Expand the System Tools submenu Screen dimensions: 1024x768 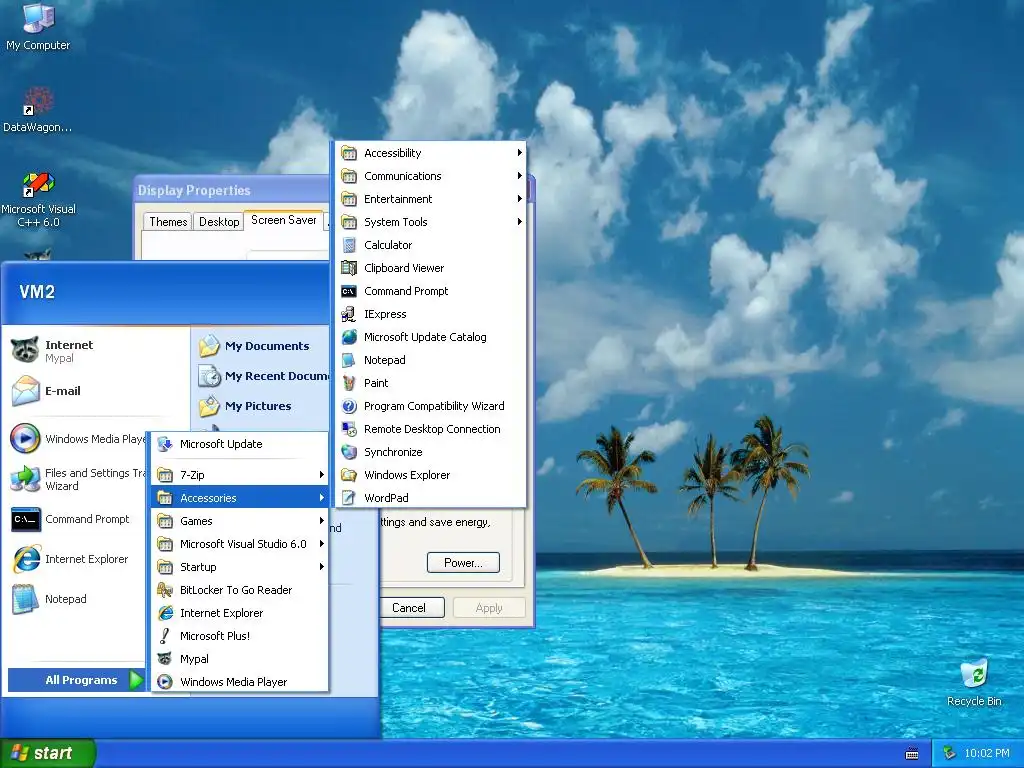(x=430, y=222)
